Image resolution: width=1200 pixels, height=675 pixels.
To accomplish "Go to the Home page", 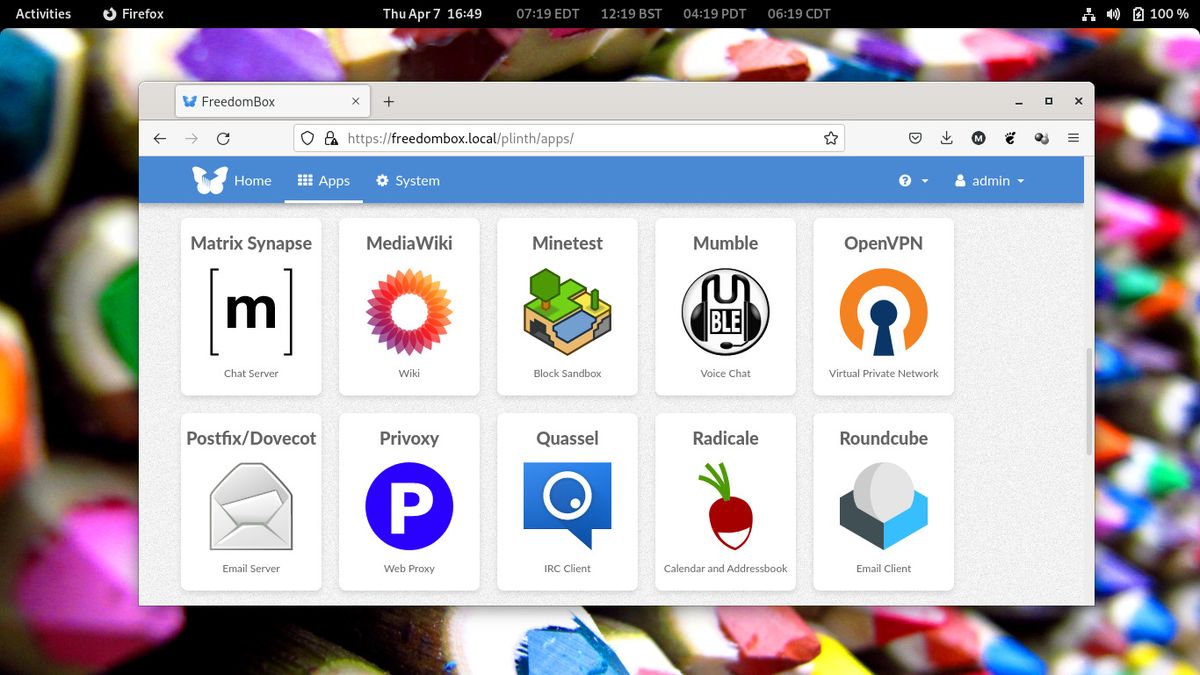I will click(252, 181).
